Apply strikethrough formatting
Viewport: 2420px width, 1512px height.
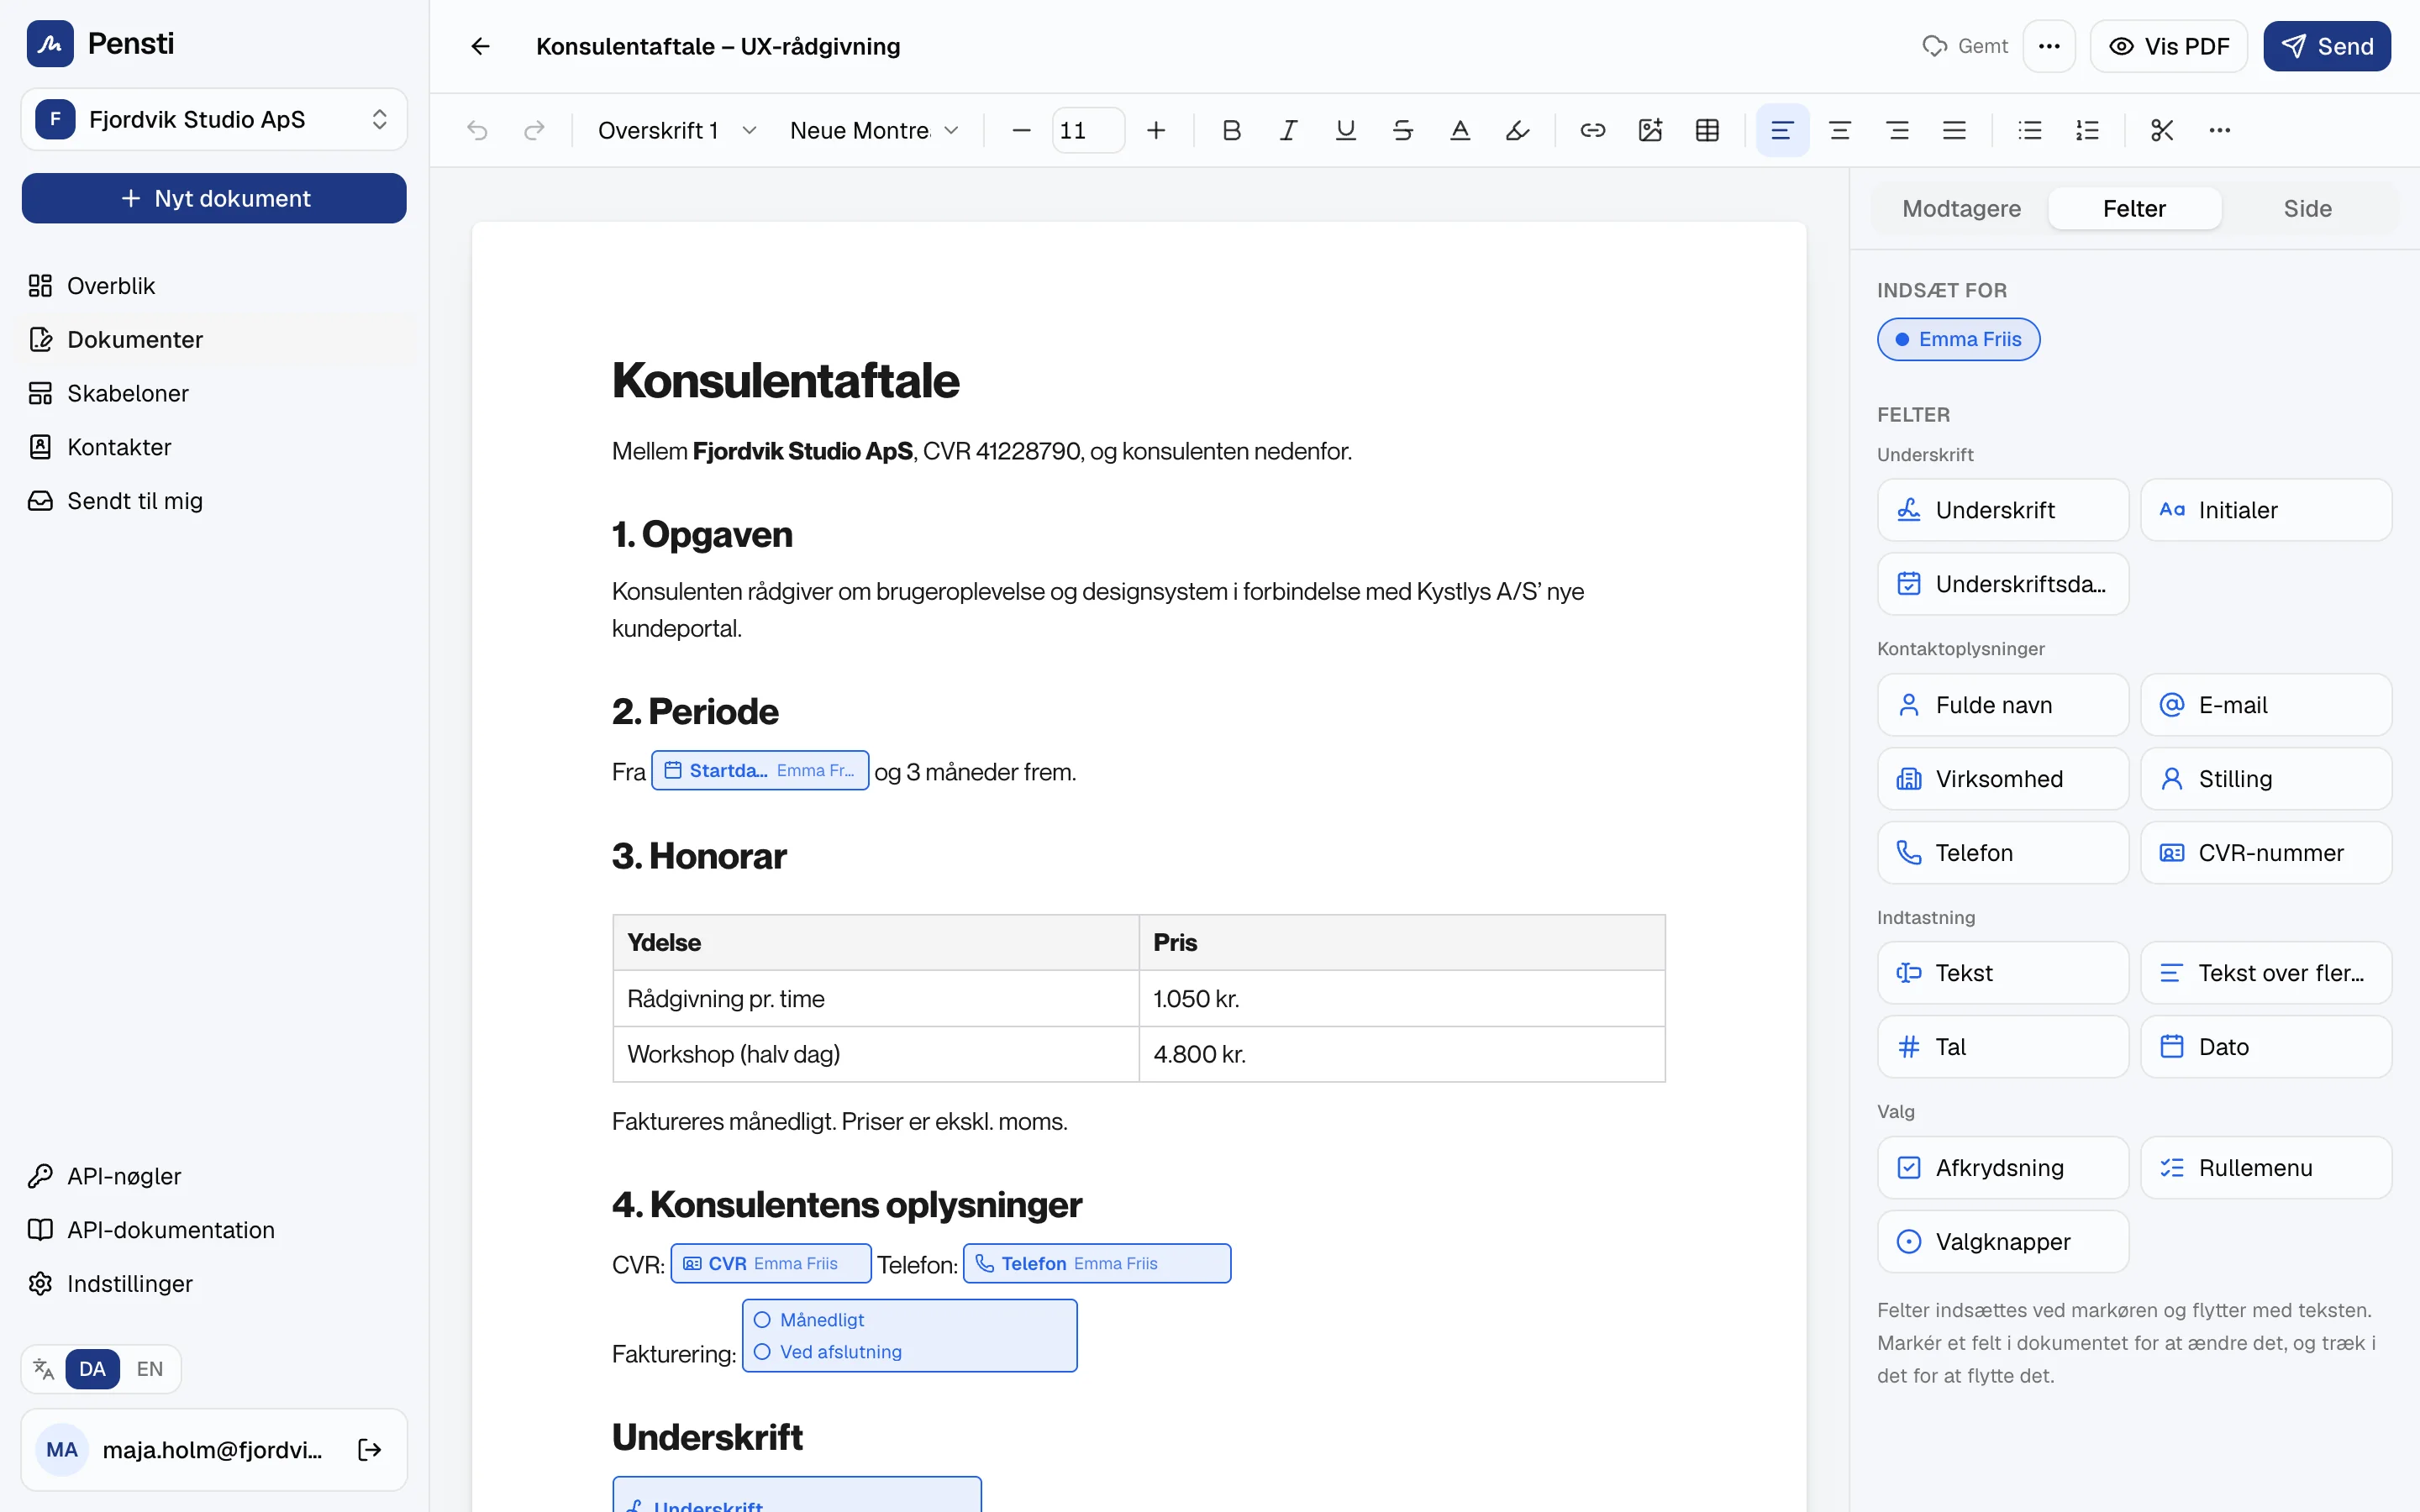(1402, 130)
